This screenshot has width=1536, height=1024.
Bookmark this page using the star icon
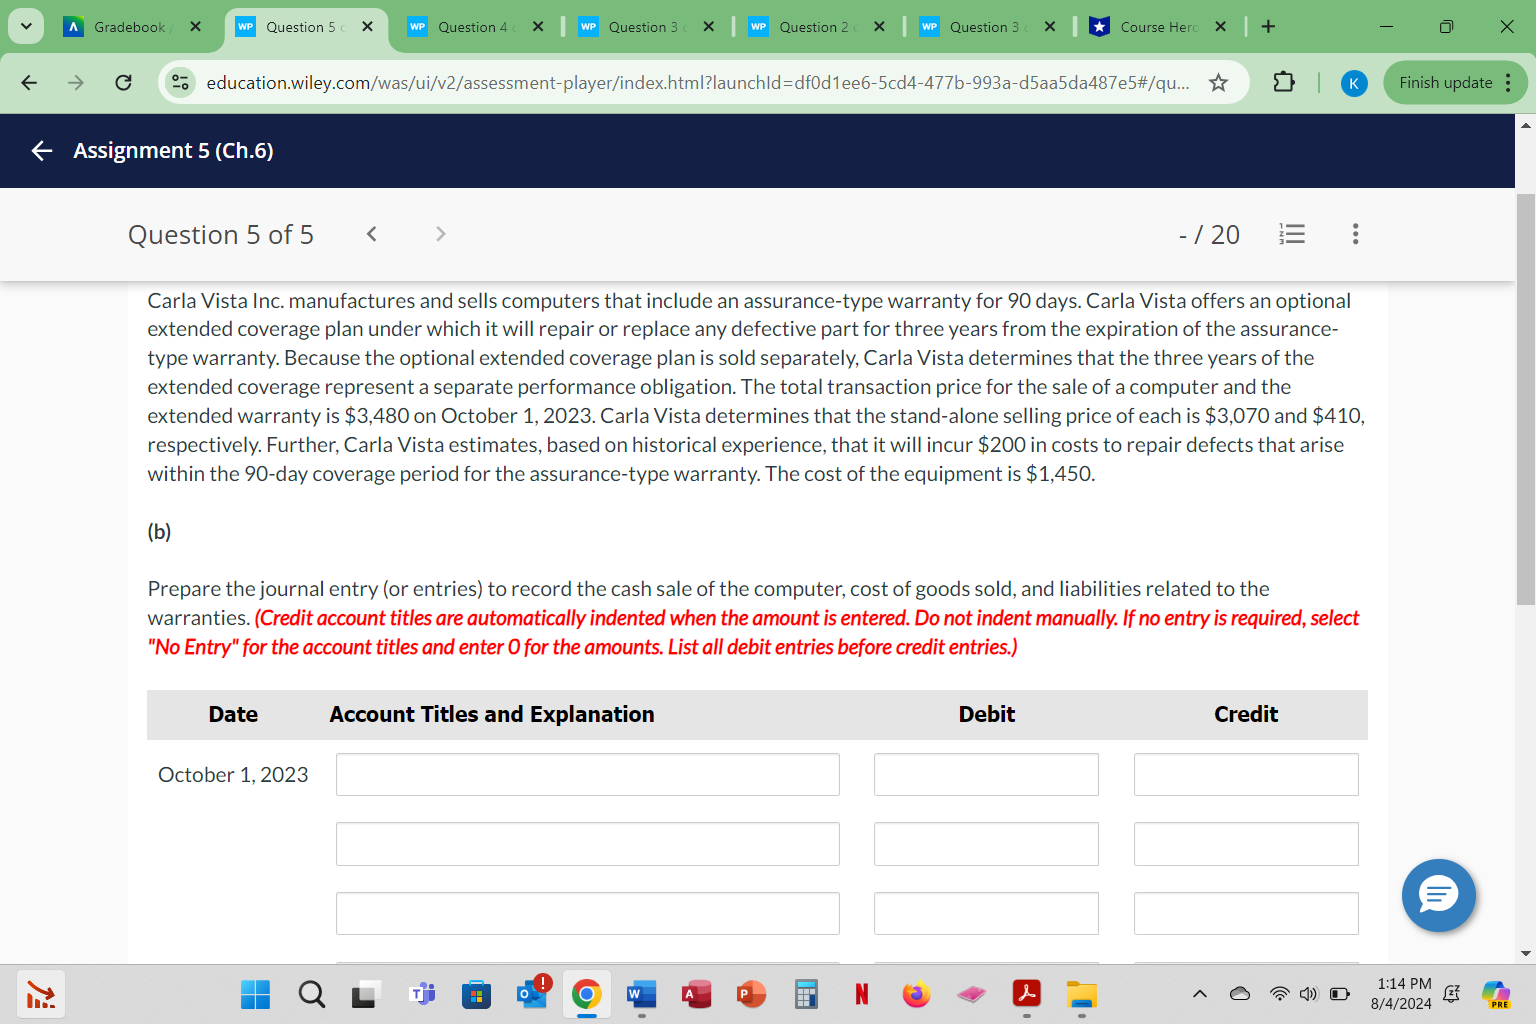point(1219,83)
